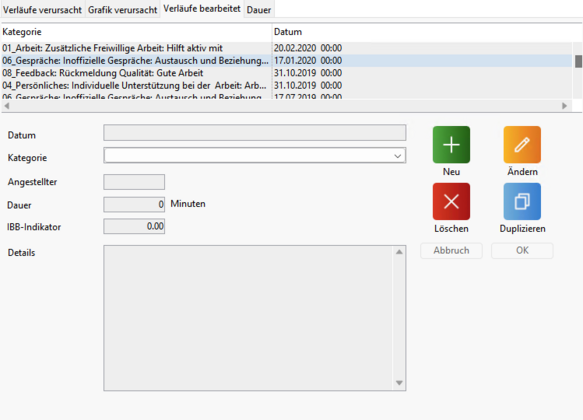Select the 01_Arbeit Zusätzliche Freiwillige Arbeit row
This screenshot has width=583, height=420.
click(286, 48)
